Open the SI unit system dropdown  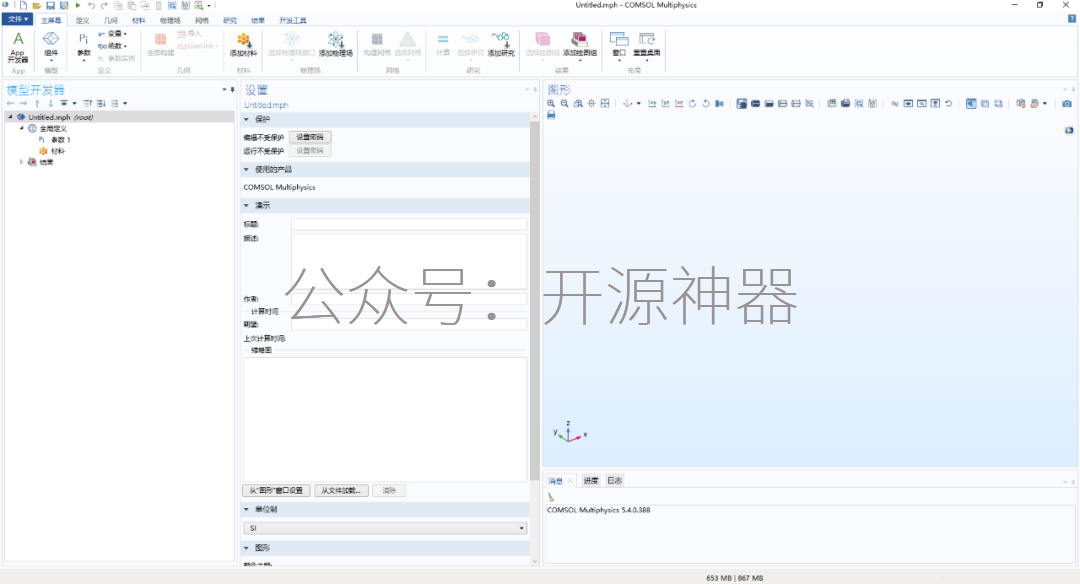tap(385, 528)
